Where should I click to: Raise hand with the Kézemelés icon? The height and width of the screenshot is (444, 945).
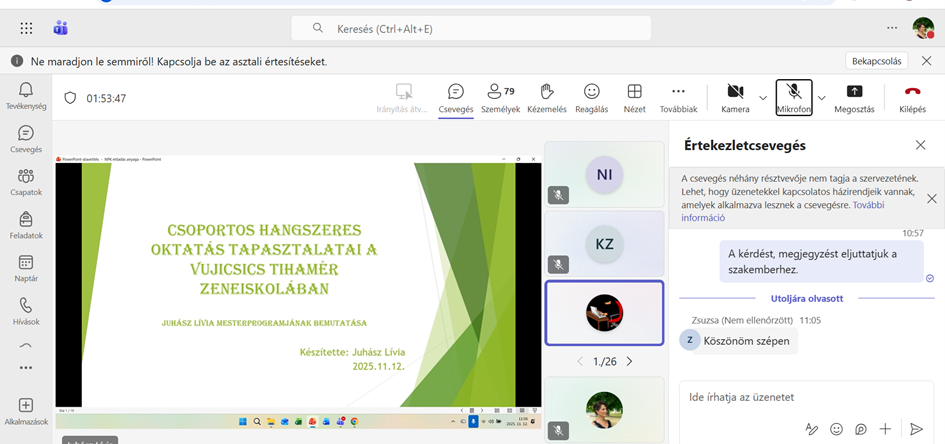tap(546, 98)
